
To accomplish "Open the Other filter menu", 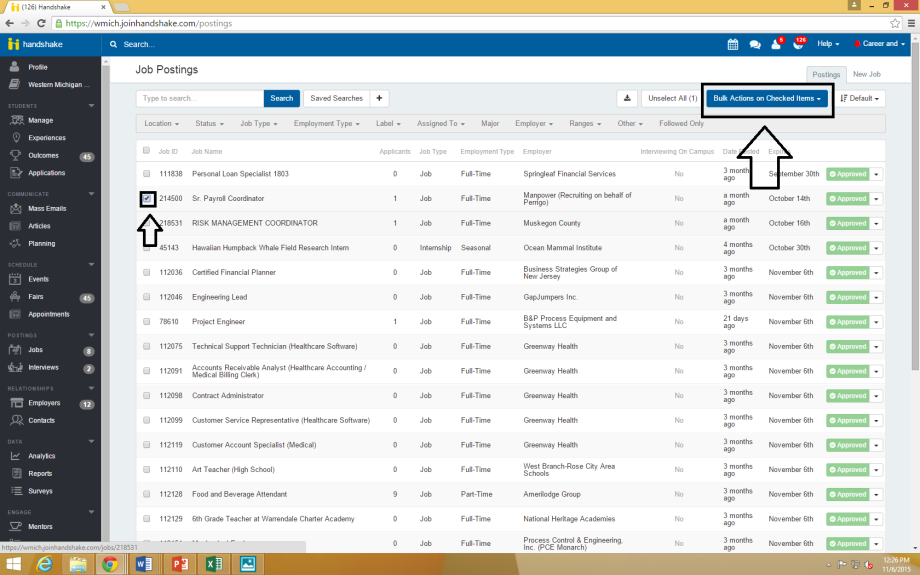I will click(630, 124).
